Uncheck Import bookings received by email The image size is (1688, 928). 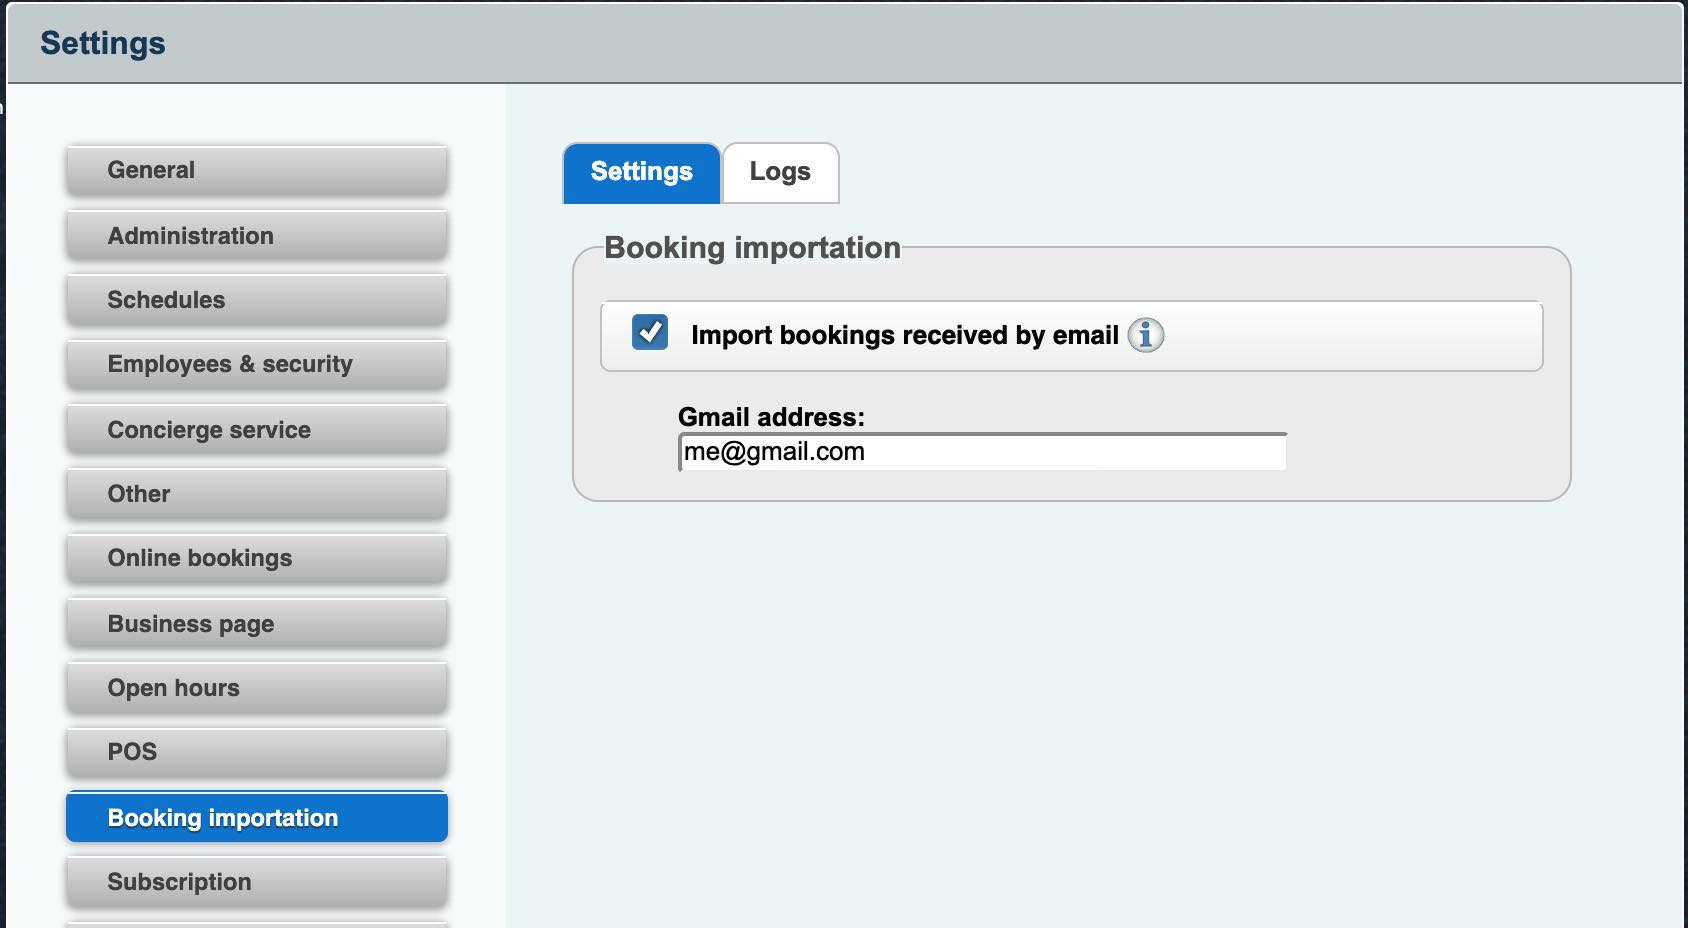[650, 332]
